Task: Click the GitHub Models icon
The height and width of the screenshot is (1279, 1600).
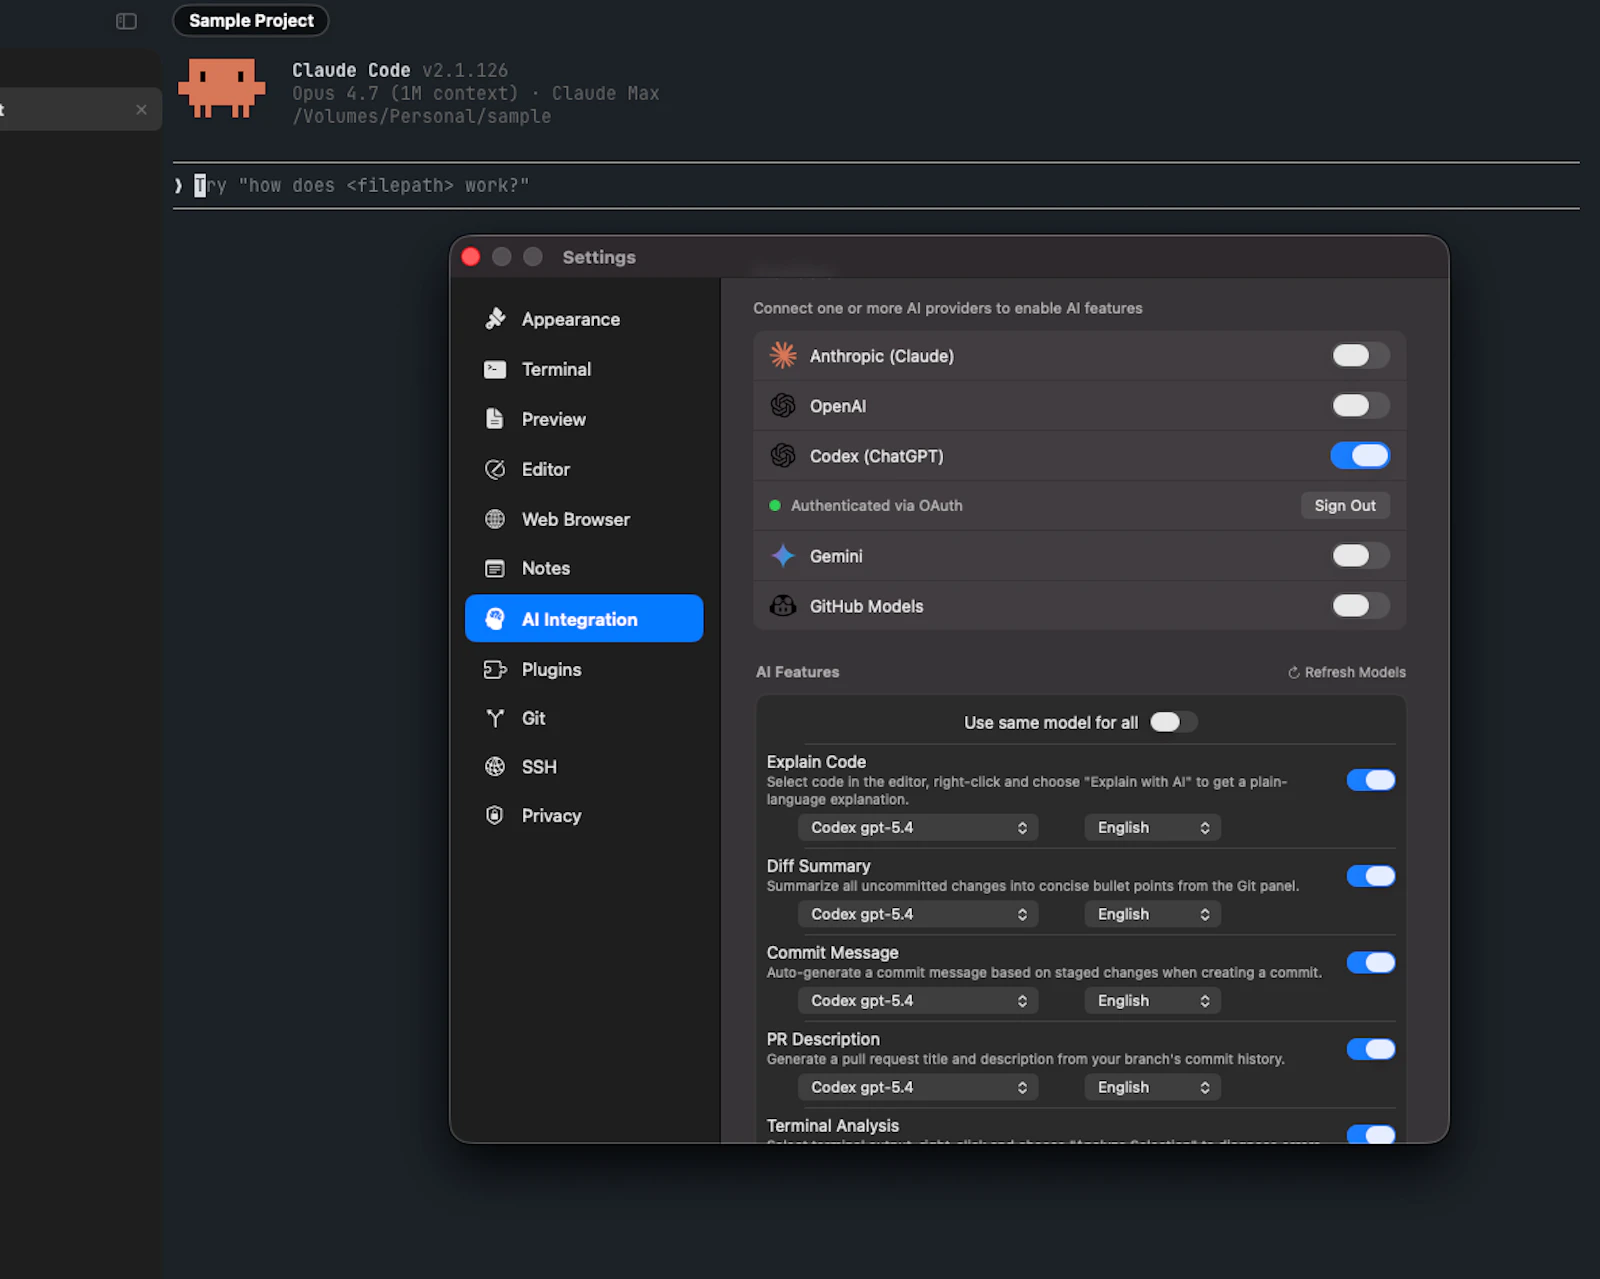Action: (x=783, y=605)
